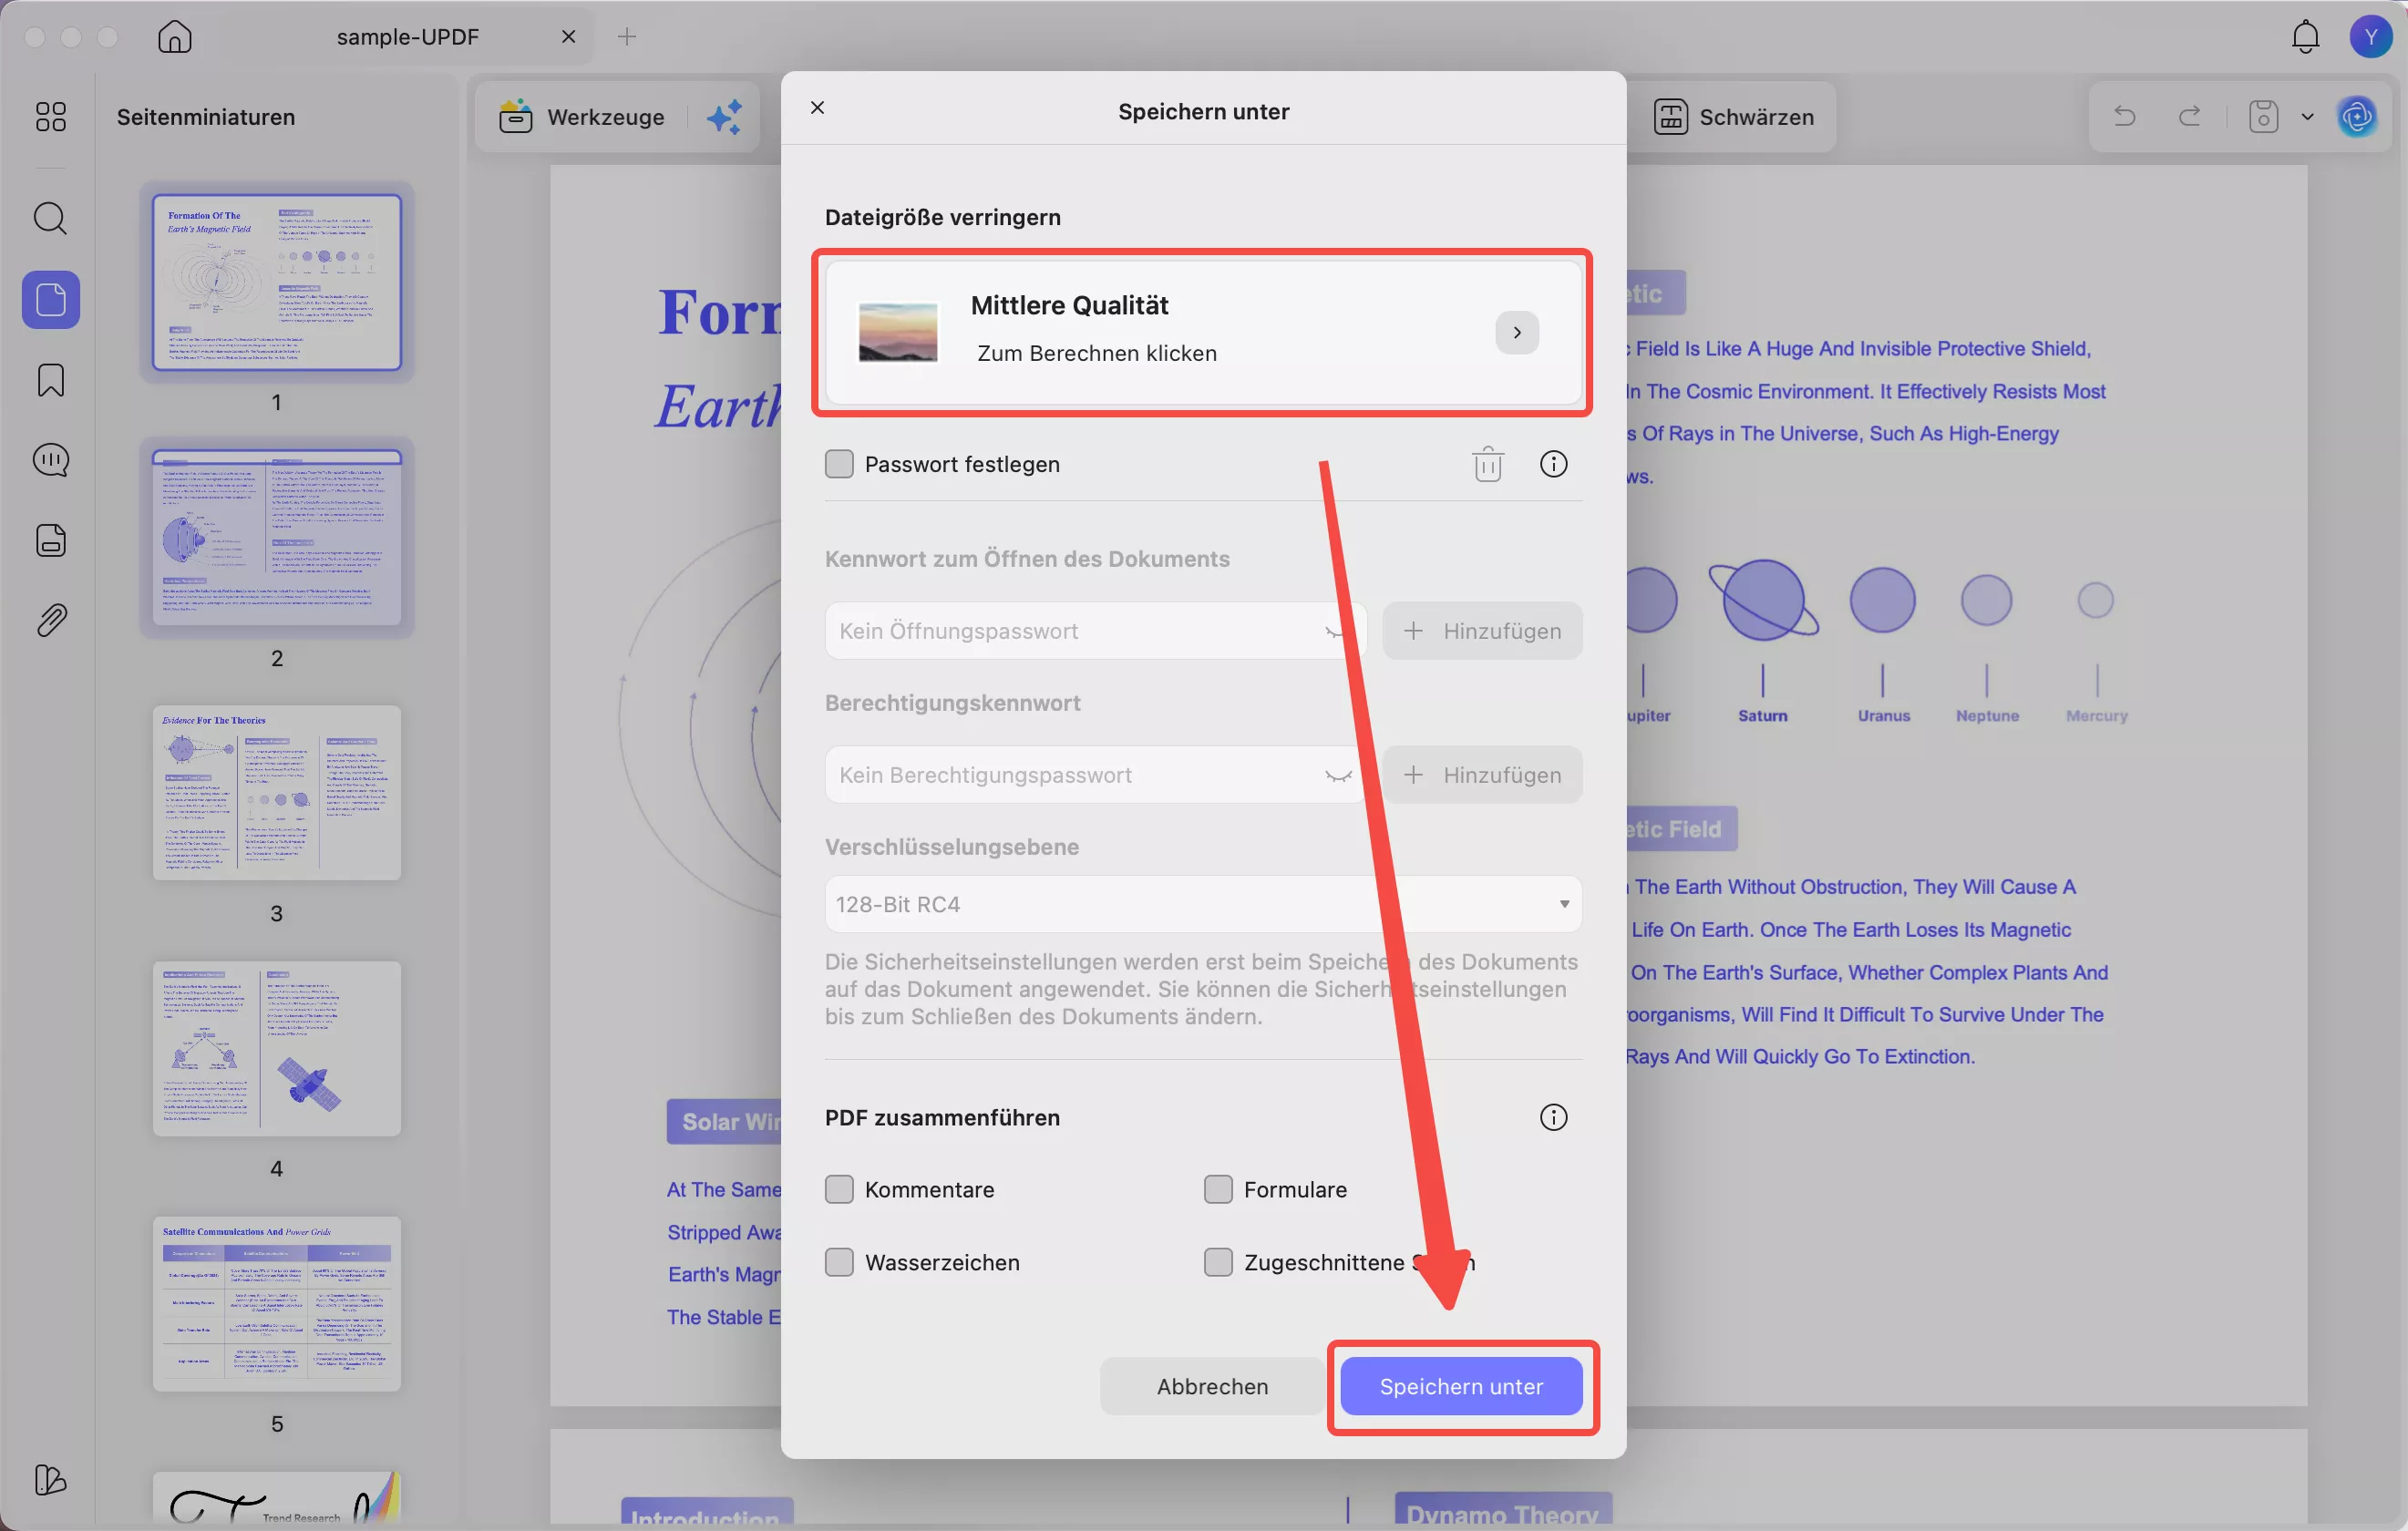The width and height of the screenshot is (2408, 1531).
Task: Toggle the Formulare checkbox
Action: click(x=1218, y=1189)
